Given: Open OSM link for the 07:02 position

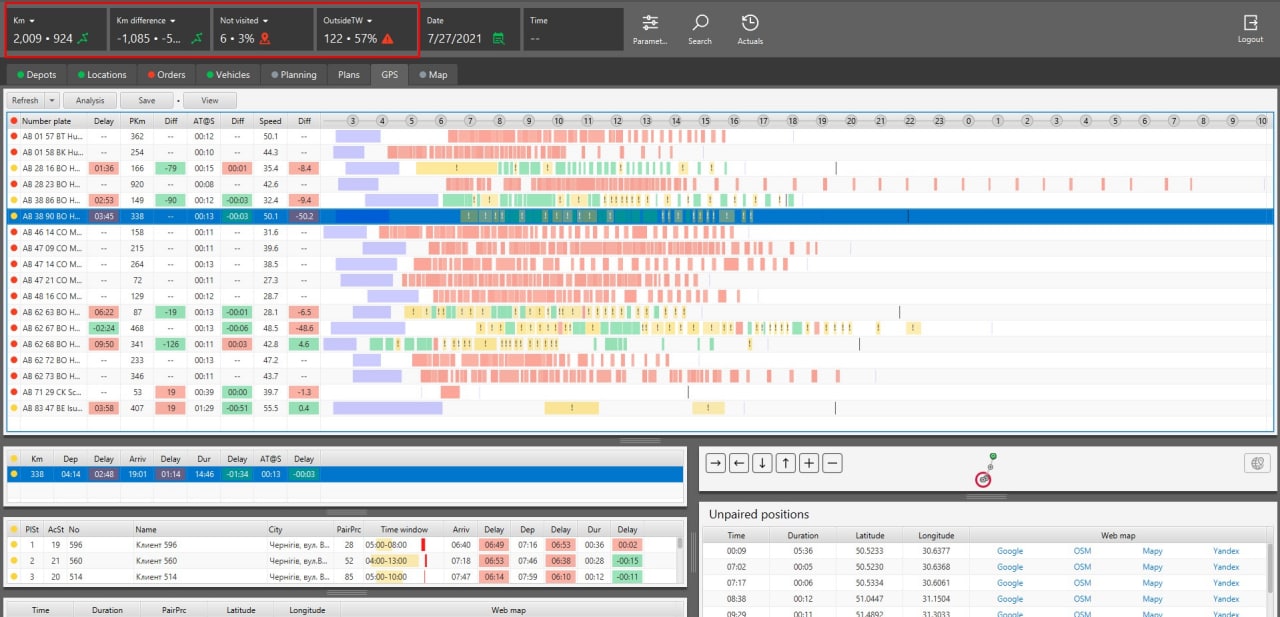Looking at the screenshot, I should click(1082, 567).
